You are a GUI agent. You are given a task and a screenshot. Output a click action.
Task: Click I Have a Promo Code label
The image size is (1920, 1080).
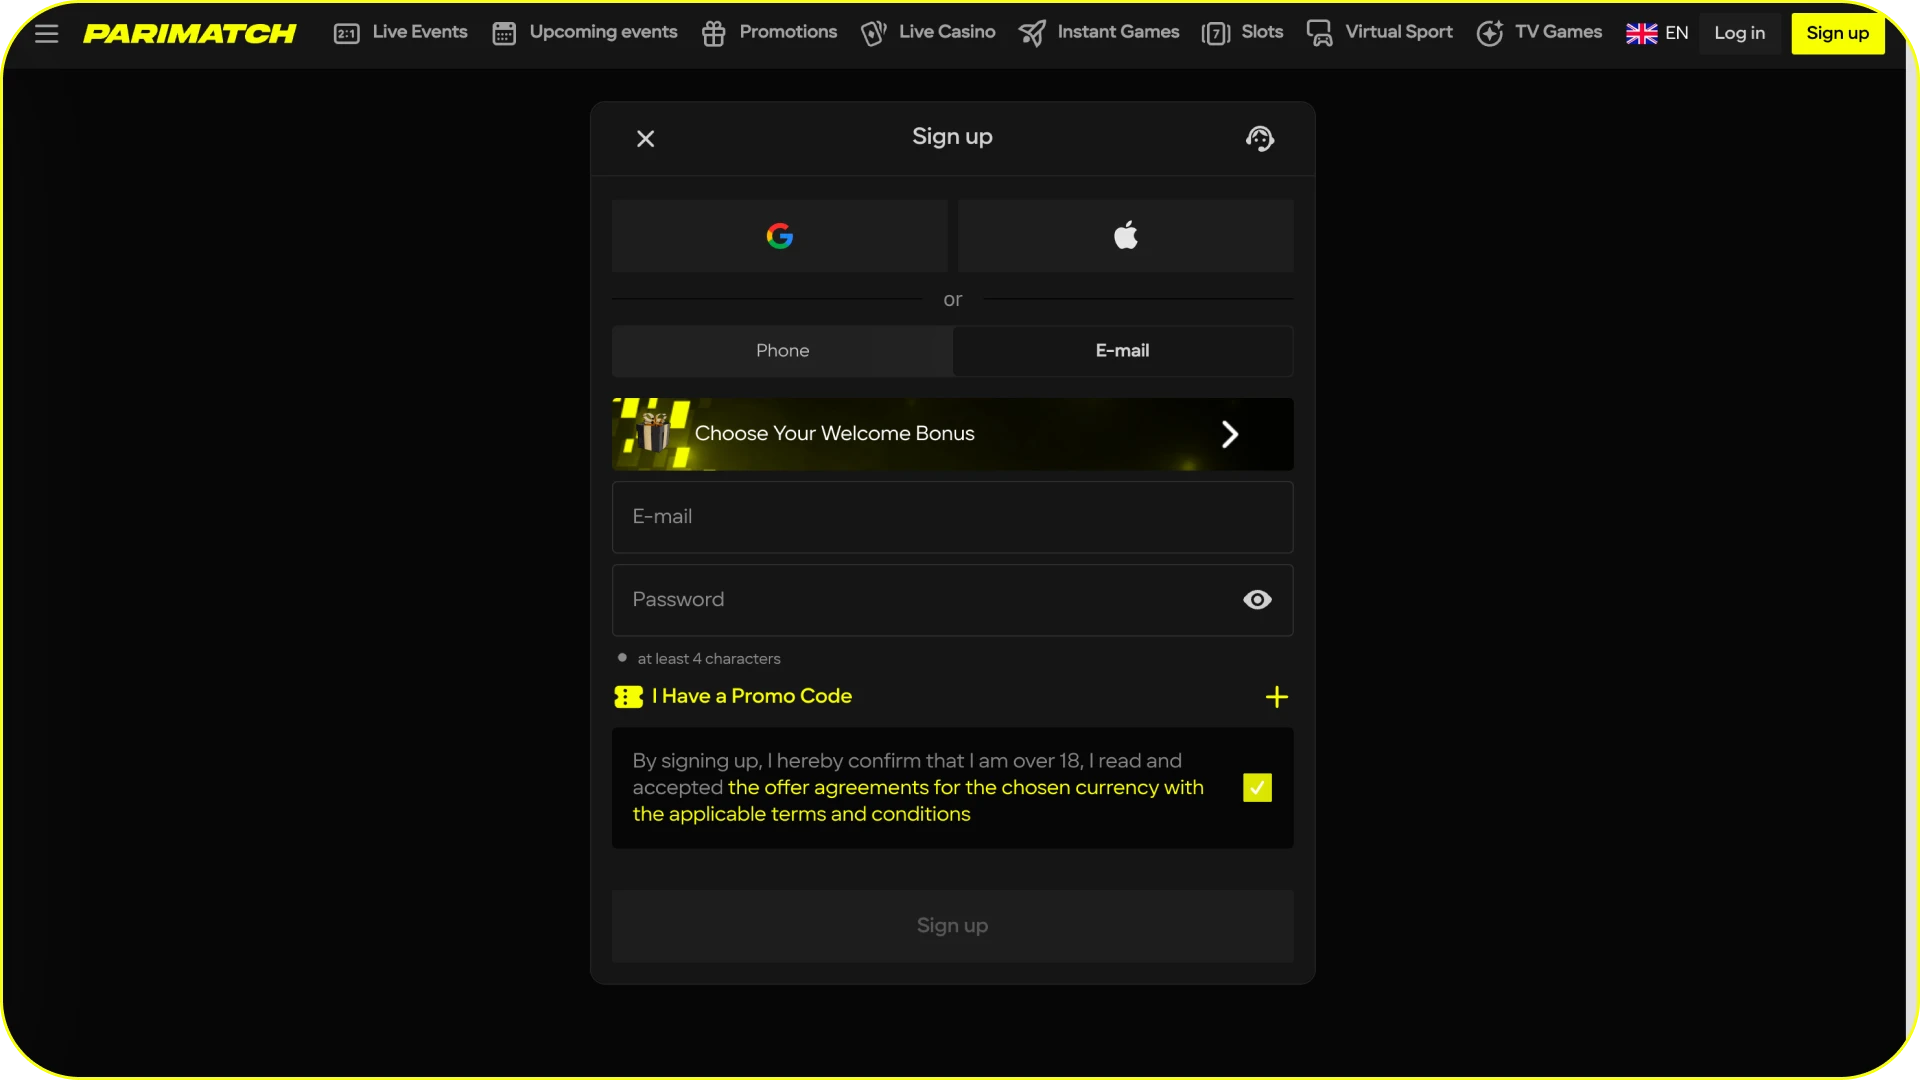[x=752, y=696]
